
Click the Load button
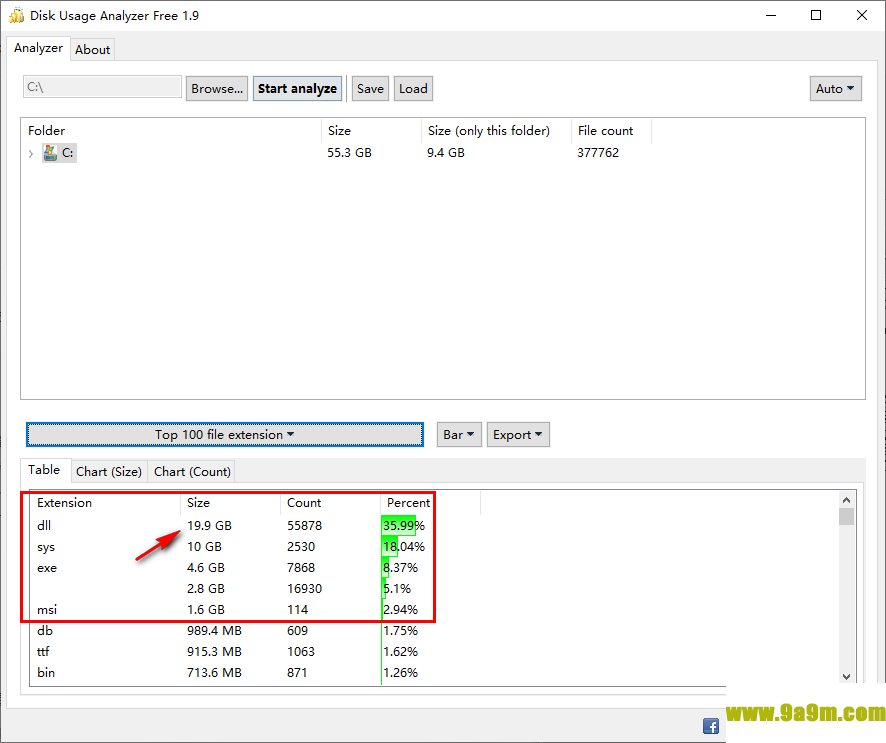(413, 89)
